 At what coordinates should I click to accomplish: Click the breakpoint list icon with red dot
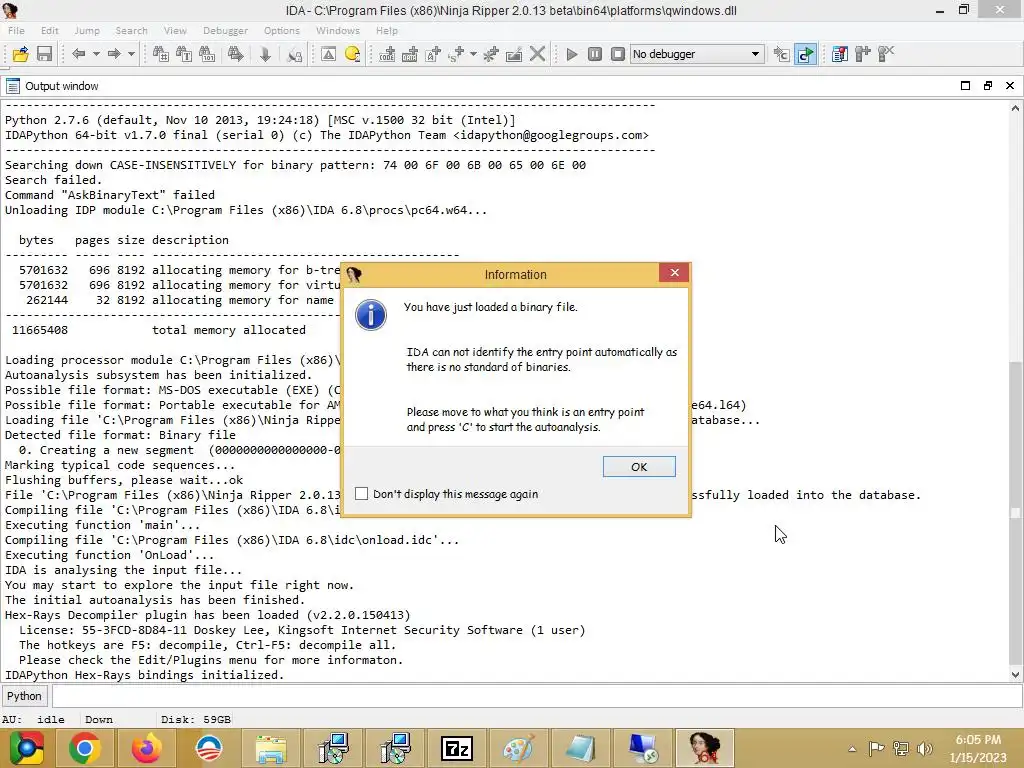point(840,54)
